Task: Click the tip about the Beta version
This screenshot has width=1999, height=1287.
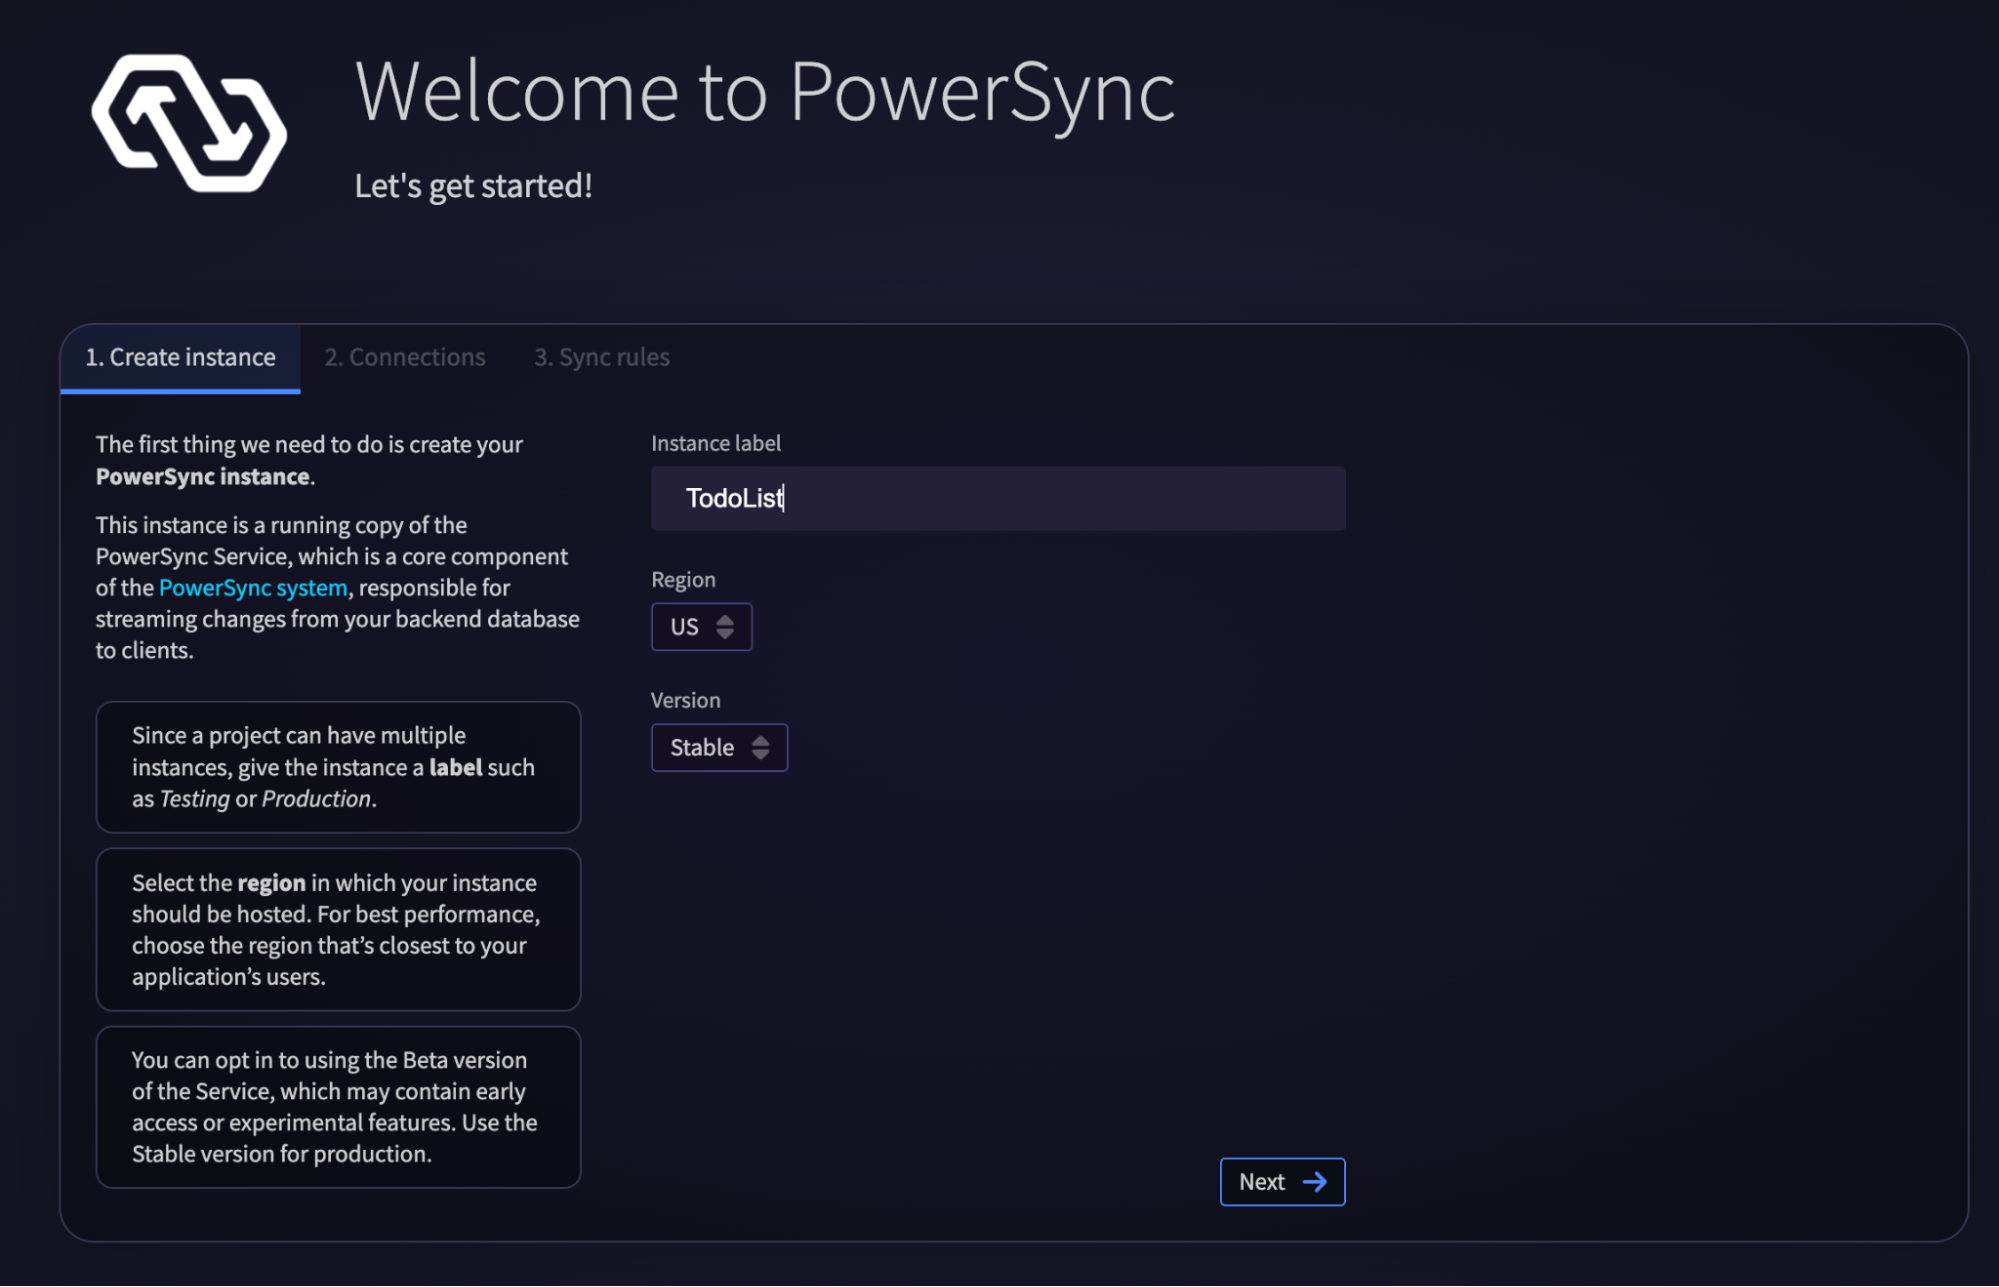Action: [x=338, y=1107]
